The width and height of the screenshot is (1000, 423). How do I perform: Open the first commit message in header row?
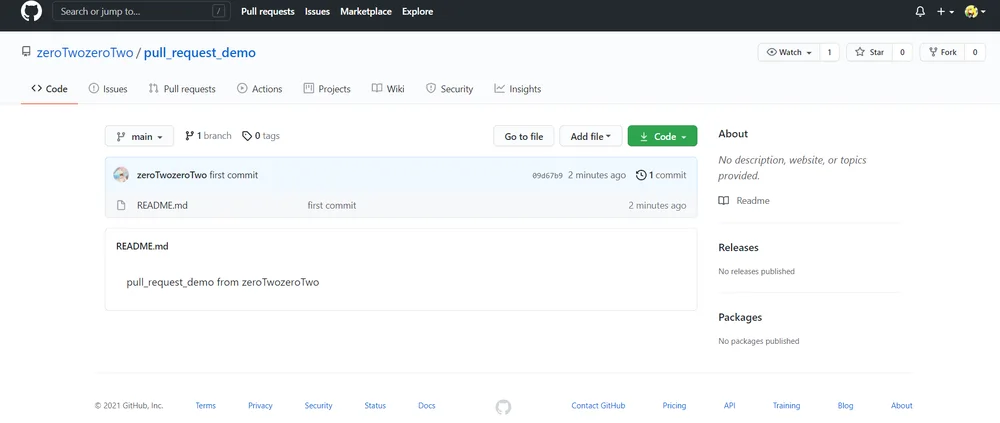tap(234, 175)
